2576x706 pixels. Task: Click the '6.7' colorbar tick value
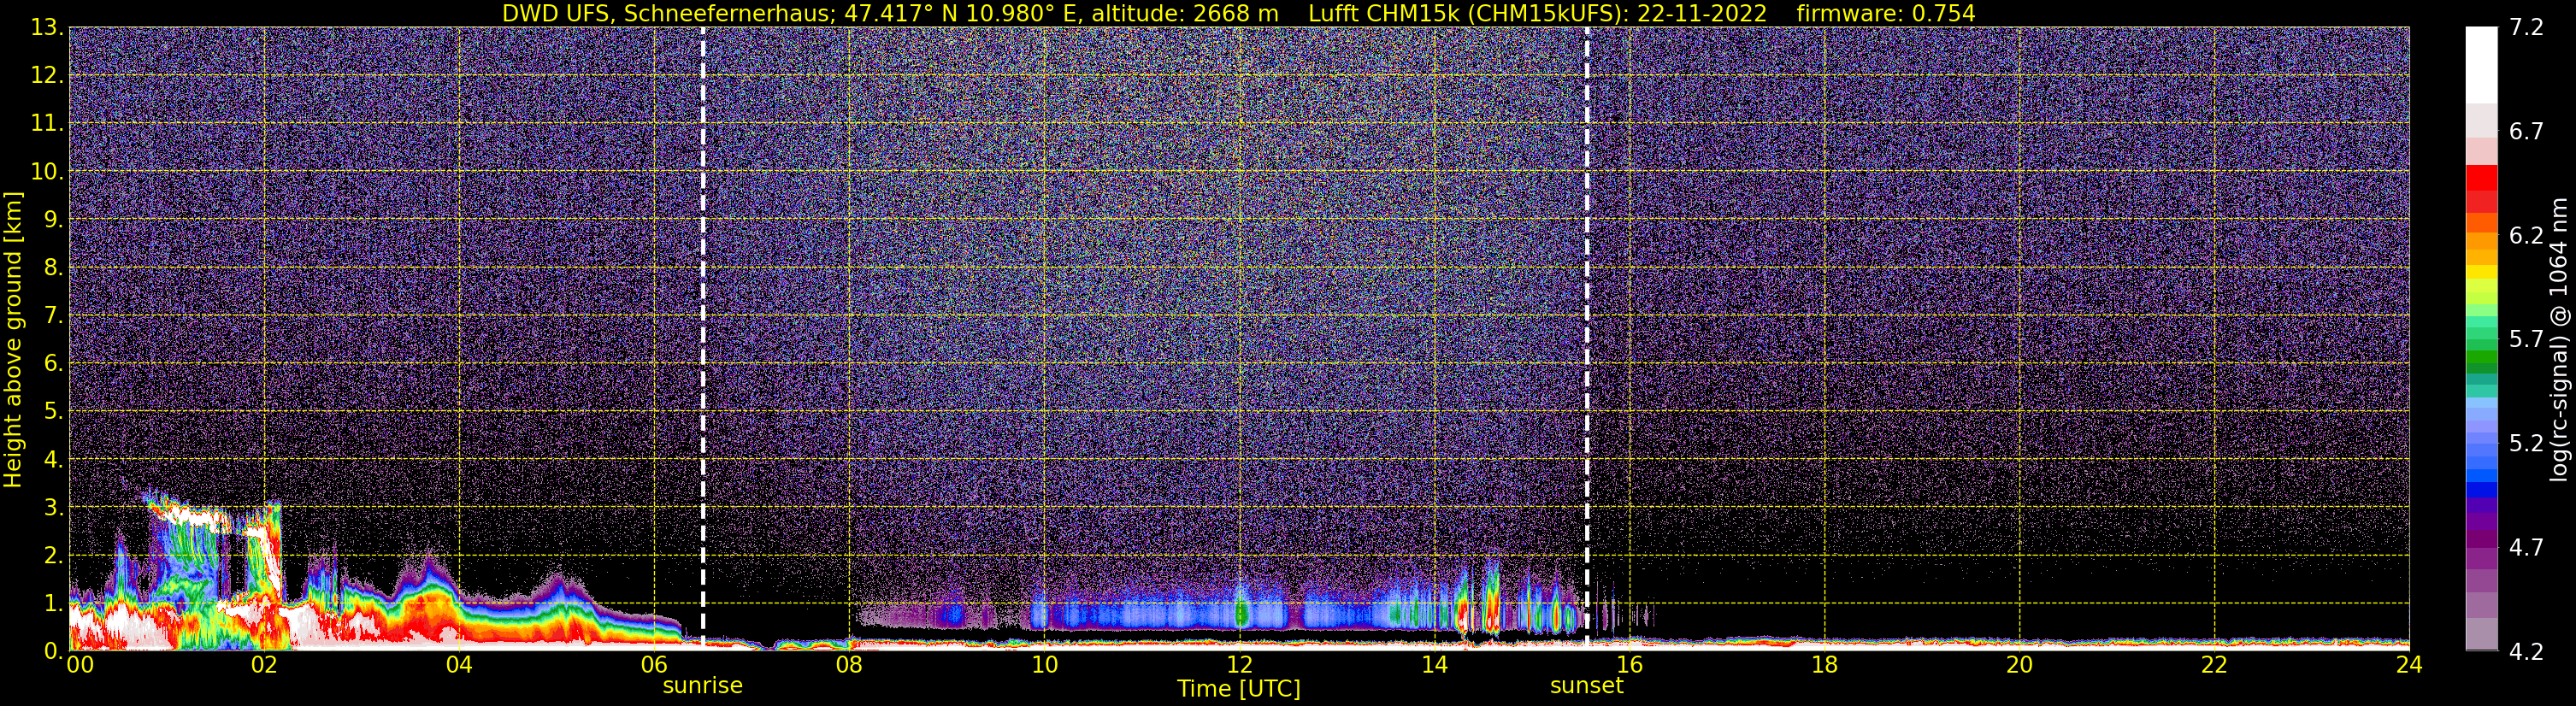coord(2526,131)
